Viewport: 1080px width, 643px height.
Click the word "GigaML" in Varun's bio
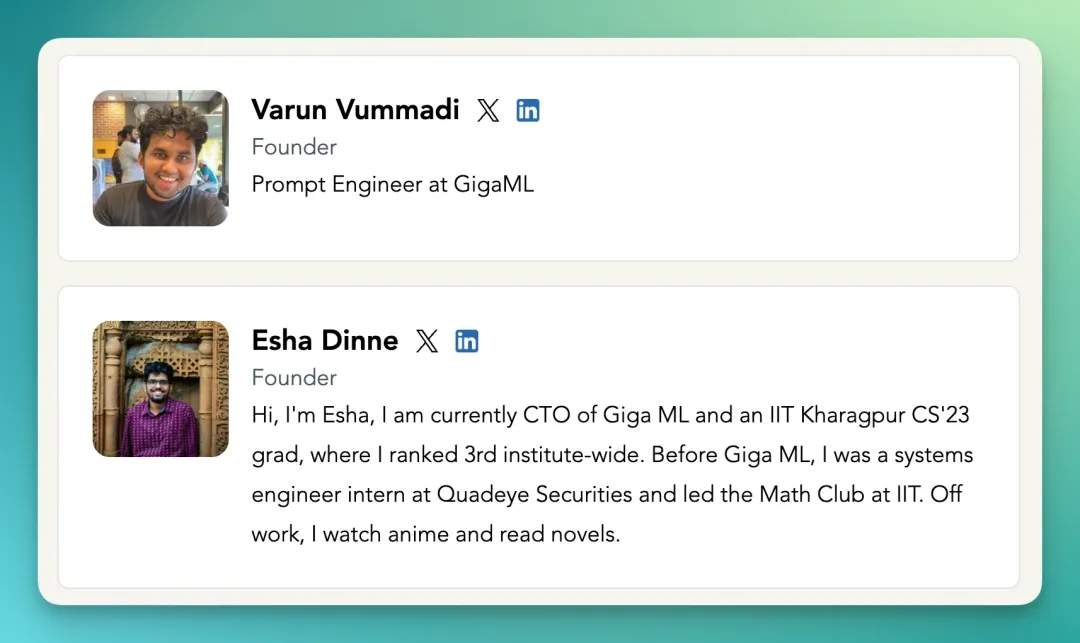click(x=492, y=185)
